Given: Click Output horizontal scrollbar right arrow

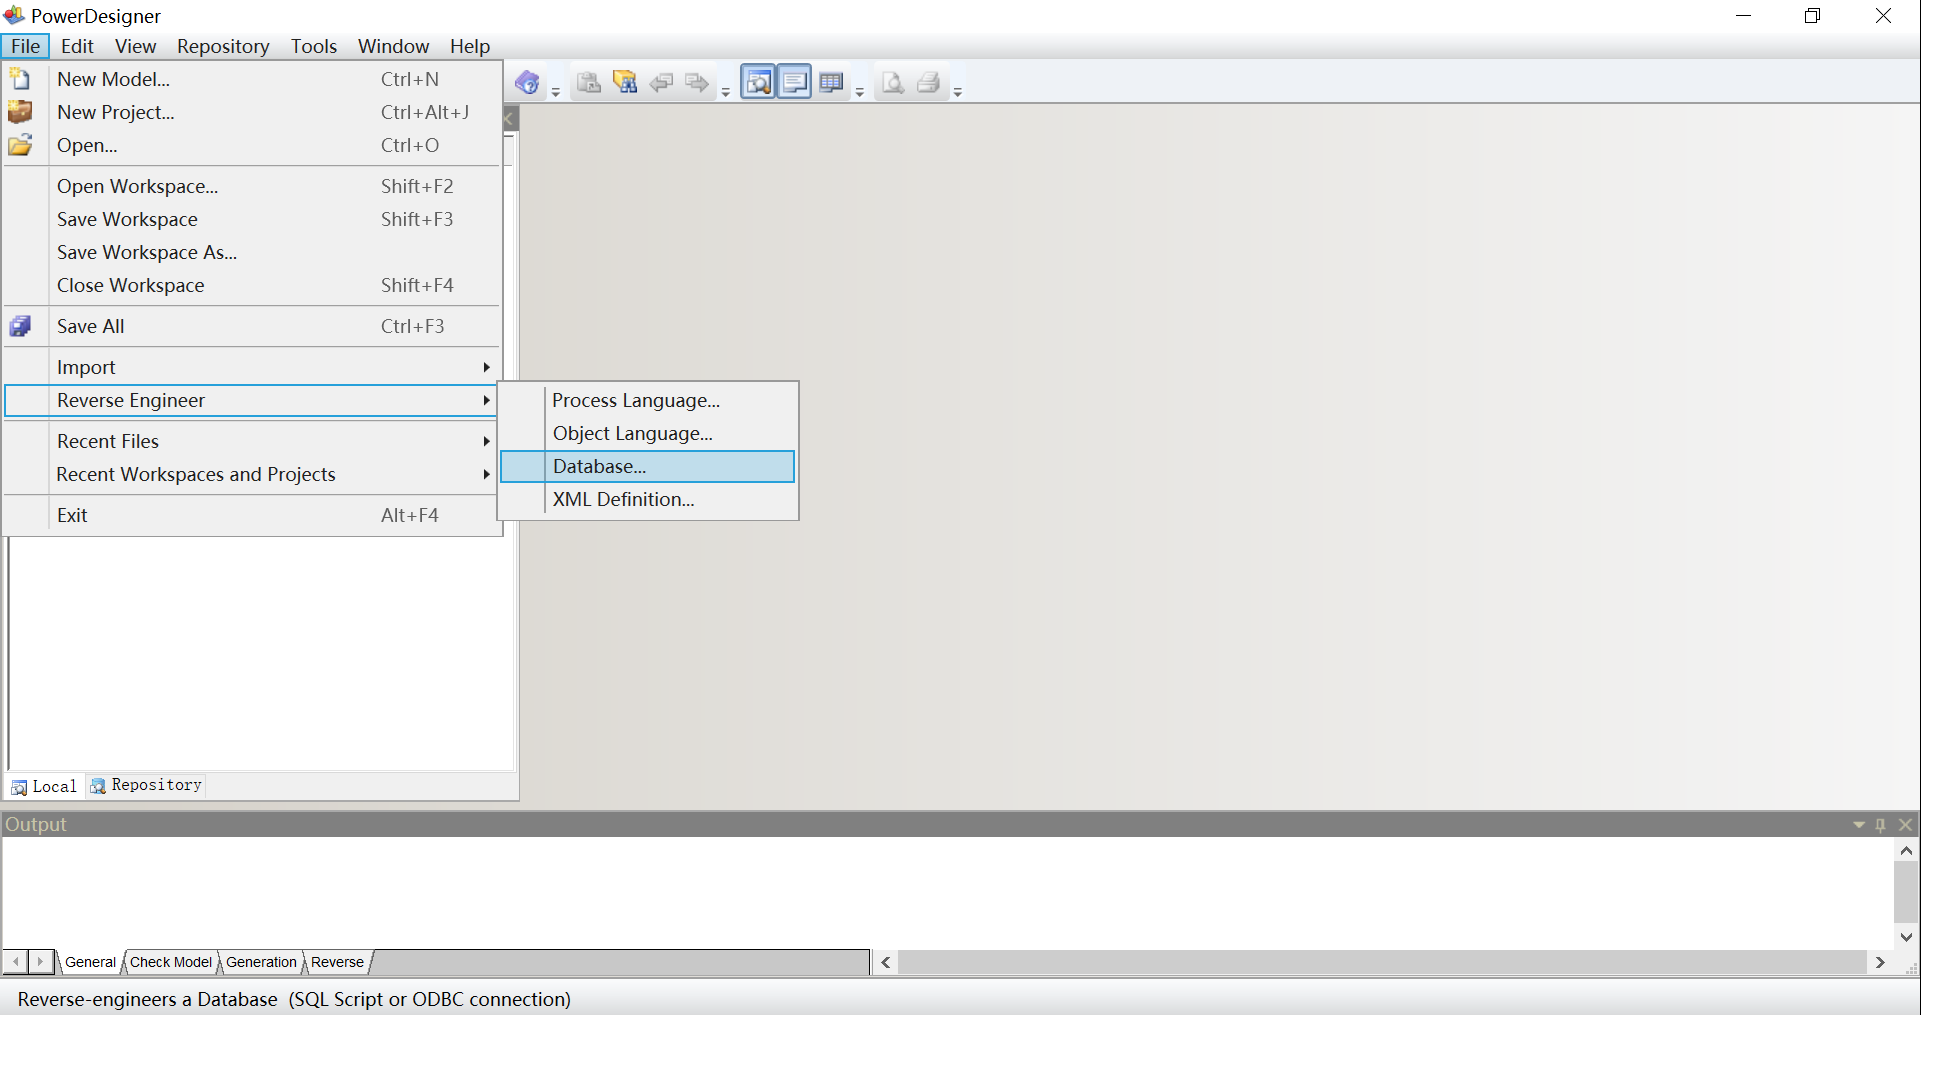Looking at the screenshot, I should point(1880,962).
